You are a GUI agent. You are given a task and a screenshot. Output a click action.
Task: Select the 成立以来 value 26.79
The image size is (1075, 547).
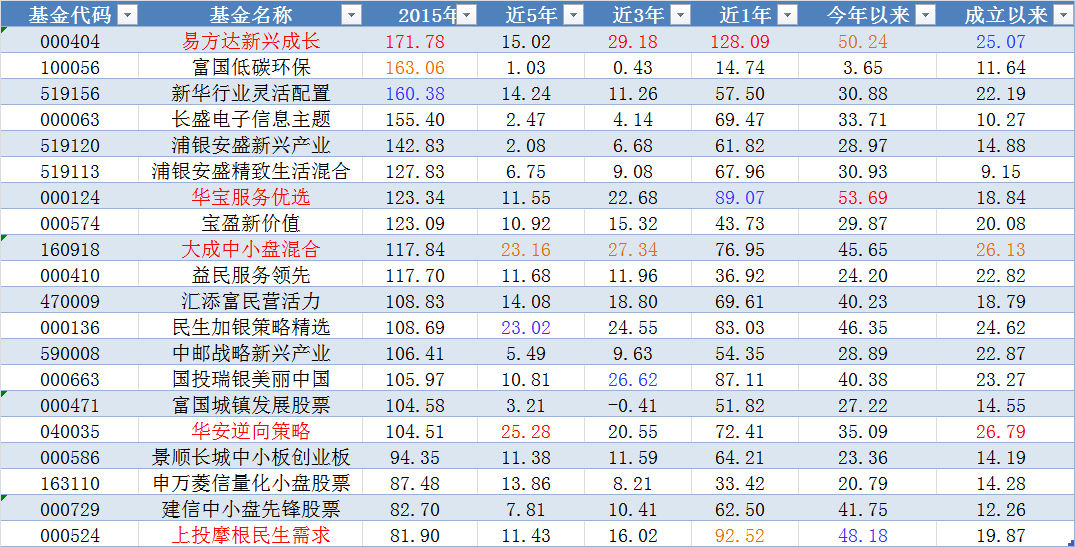[x=1001, y=433]
